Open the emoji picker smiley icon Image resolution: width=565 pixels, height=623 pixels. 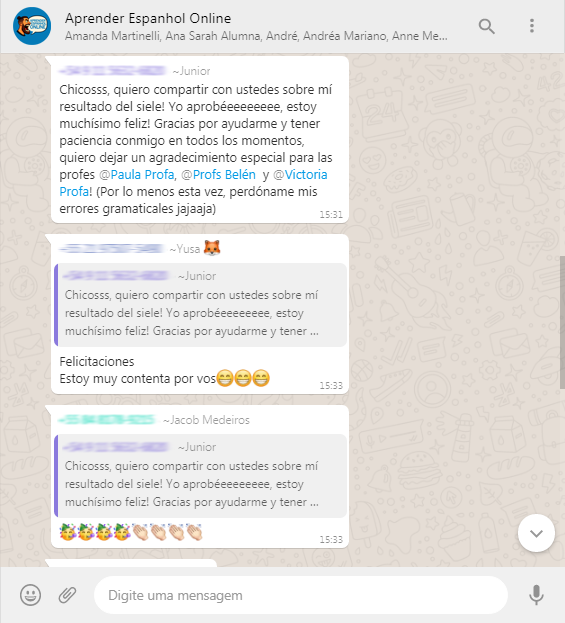31,595
